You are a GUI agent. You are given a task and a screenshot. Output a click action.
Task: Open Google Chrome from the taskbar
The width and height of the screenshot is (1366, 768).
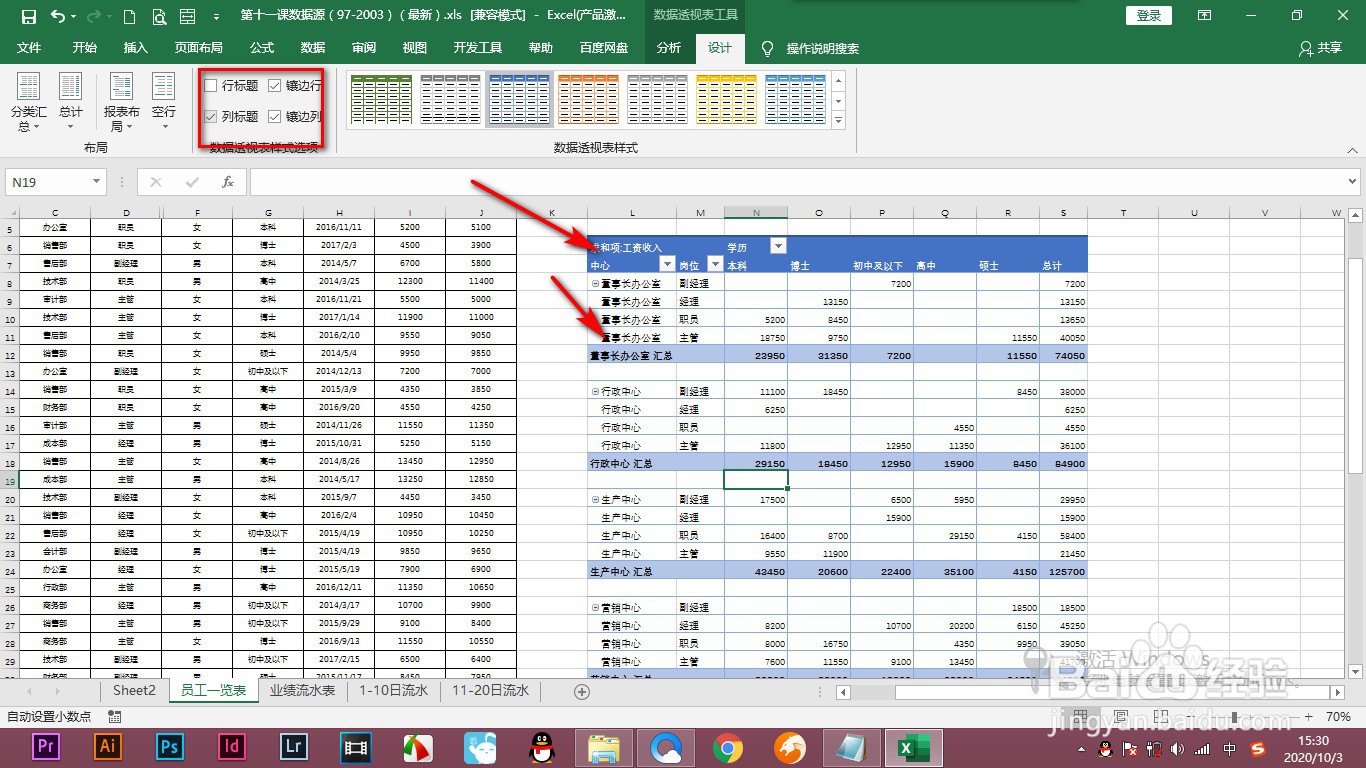pos(728,747)
